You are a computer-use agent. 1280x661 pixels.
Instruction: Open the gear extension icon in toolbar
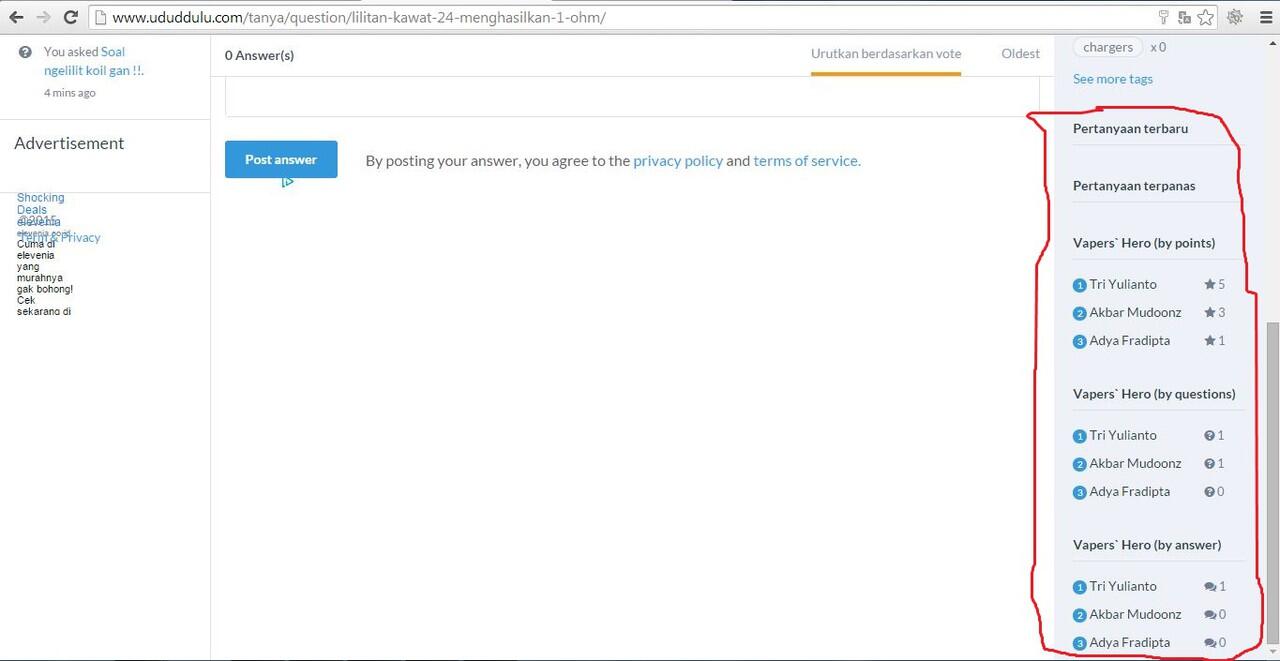point(1235,17)
